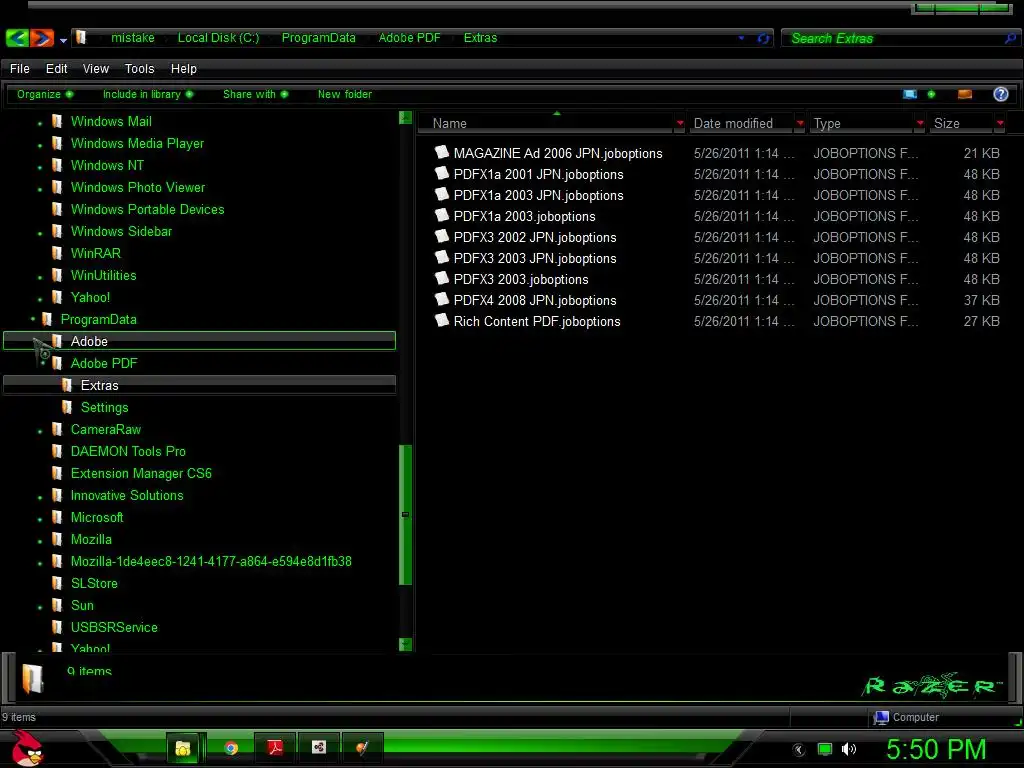Expand the Microsoft tree node
This screenshot has height=768, width=1024.
pos(40,520)
